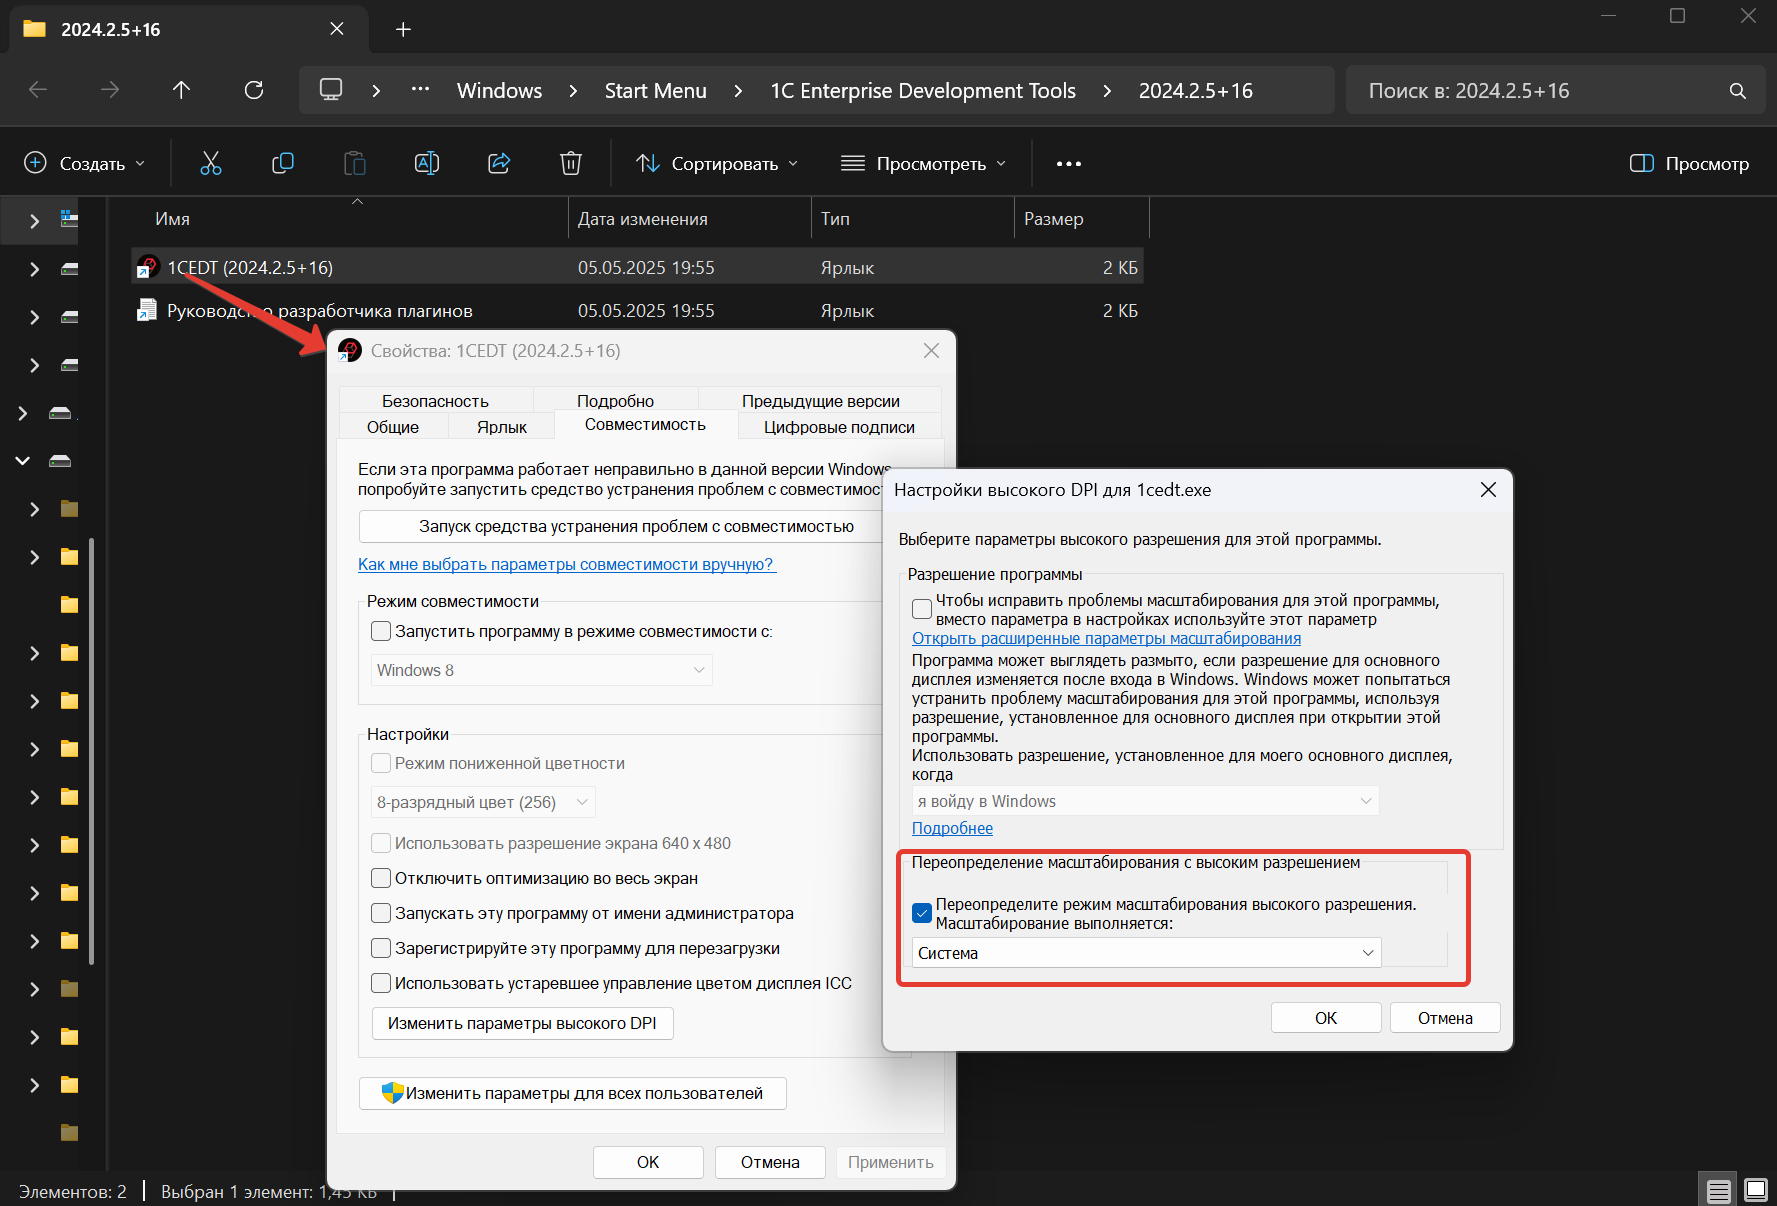
Task: Click Изменить параметры высокого DPI button
Action: tap(522, 1023)
